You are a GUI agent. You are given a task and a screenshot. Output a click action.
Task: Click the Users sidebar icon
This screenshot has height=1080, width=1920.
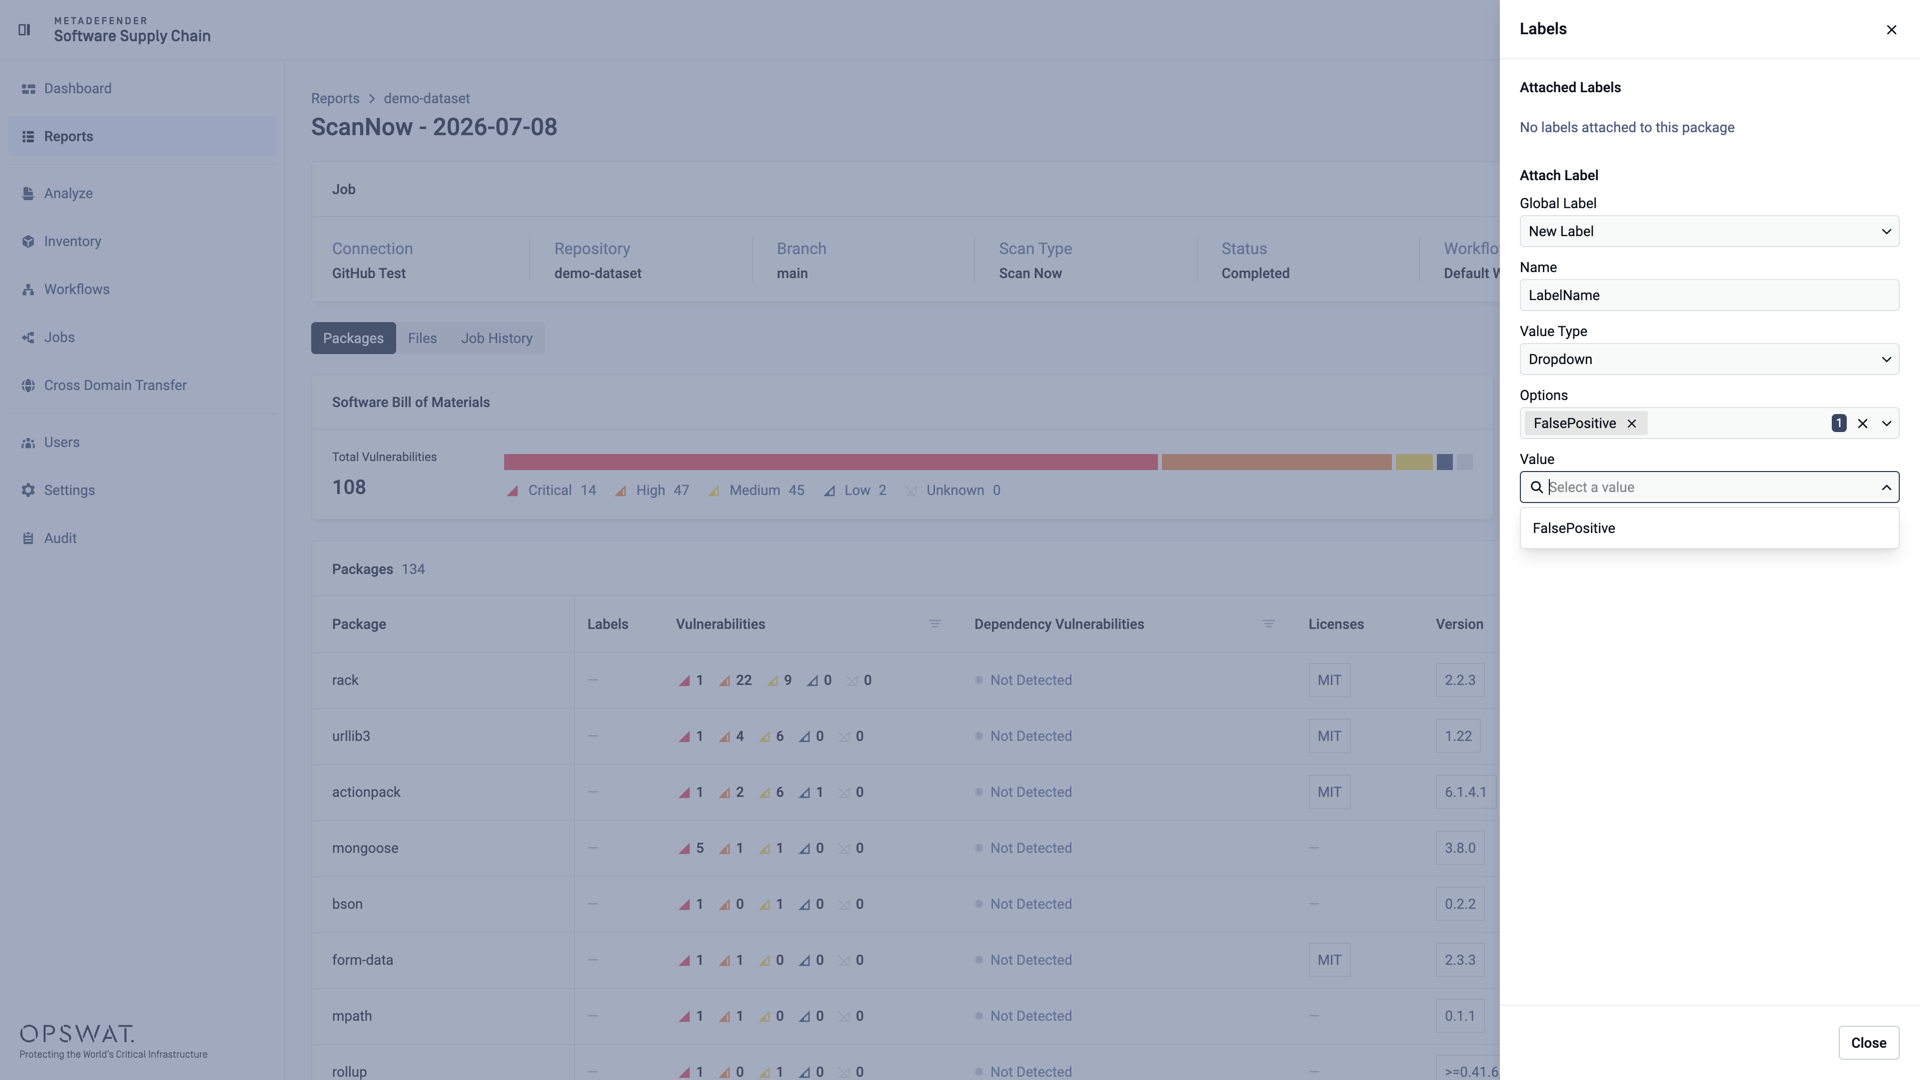(28, 443)
